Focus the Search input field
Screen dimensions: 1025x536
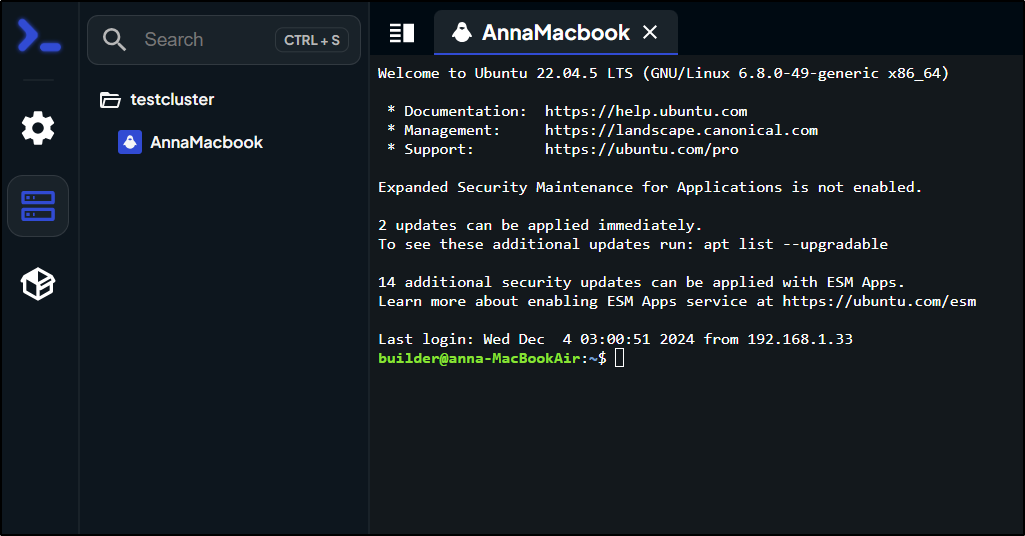[x=224, y=40]
